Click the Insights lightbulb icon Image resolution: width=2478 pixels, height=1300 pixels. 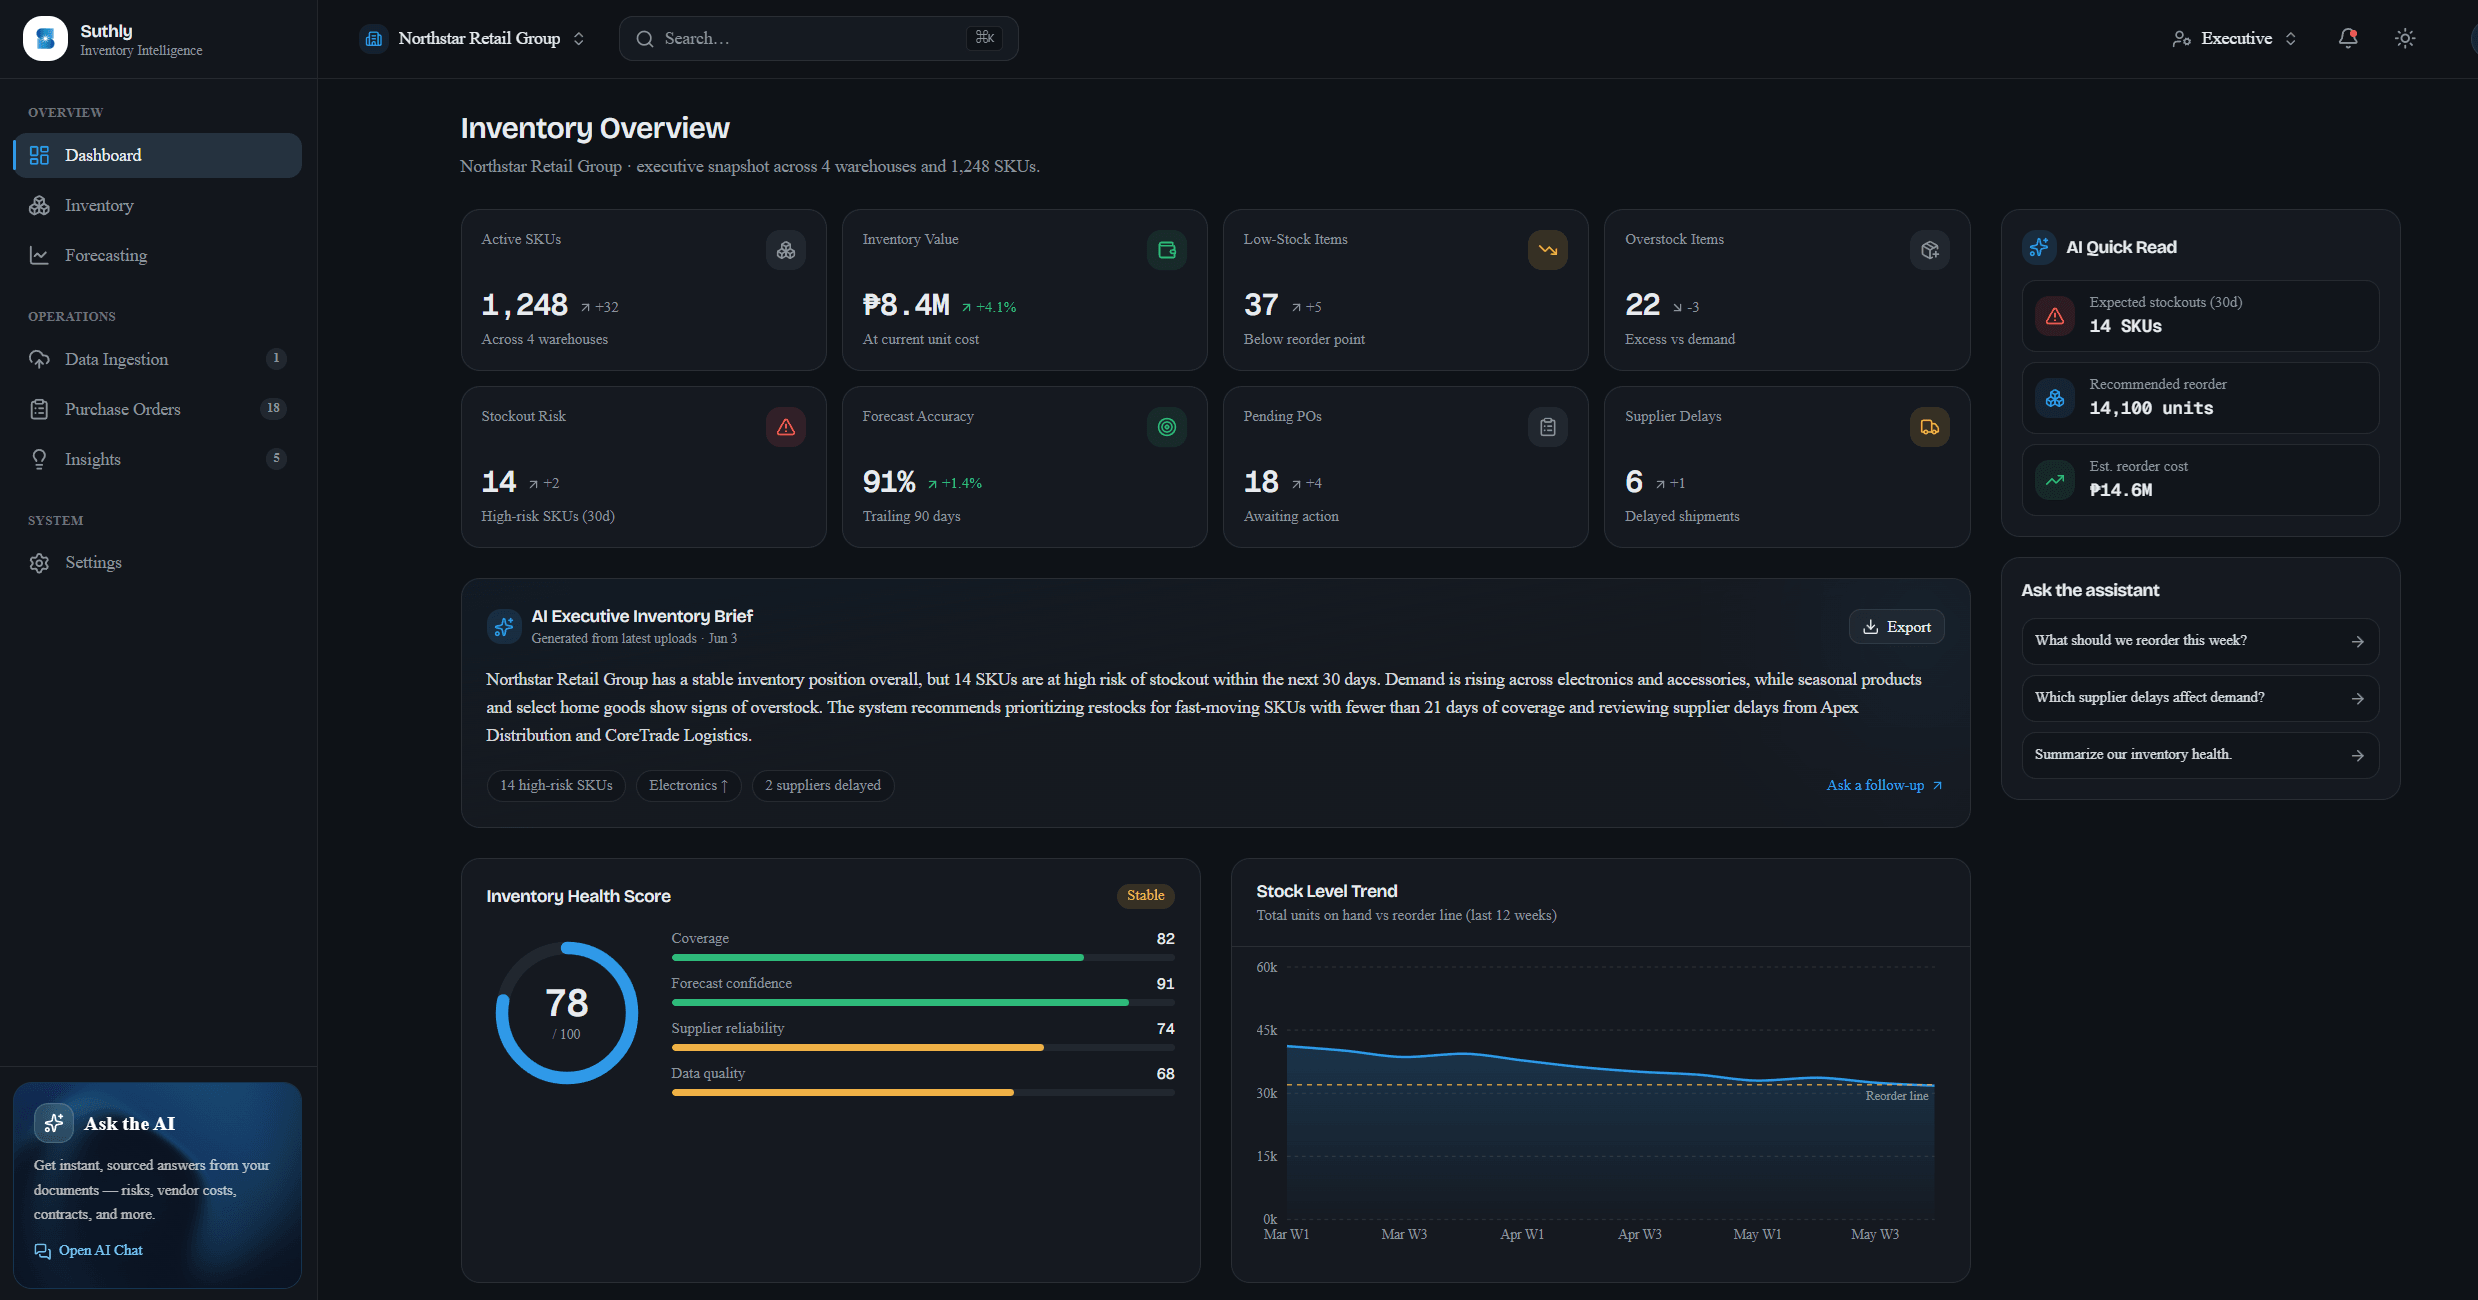click(39, 459)
